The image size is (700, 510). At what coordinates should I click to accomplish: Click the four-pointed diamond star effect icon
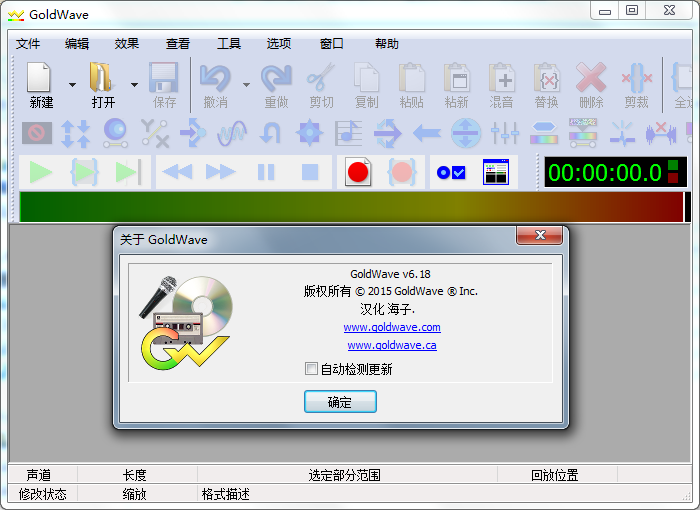[309, 133]
